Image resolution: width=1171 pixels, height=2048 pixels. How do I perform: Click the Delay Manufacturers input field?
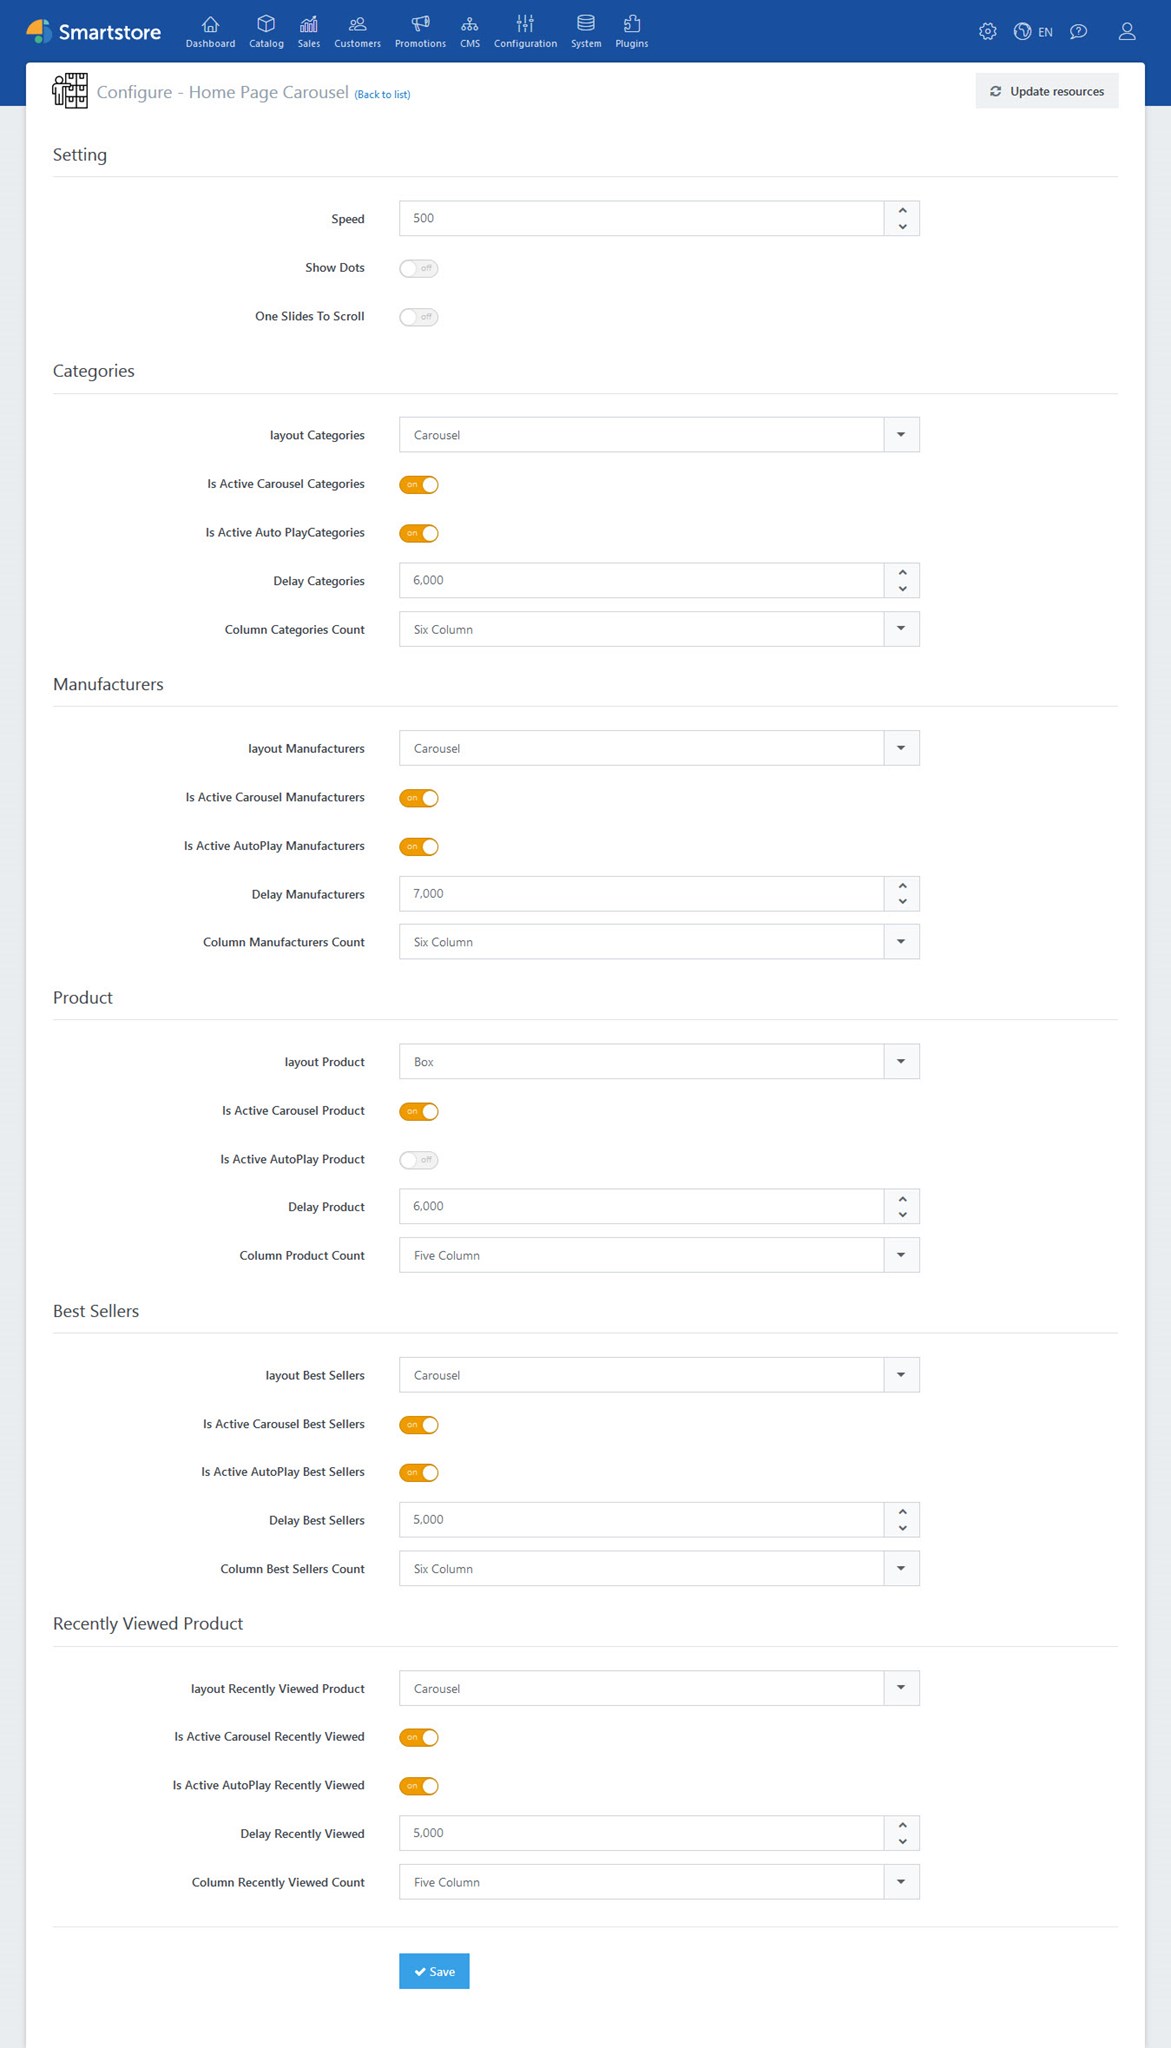point(641,894)
